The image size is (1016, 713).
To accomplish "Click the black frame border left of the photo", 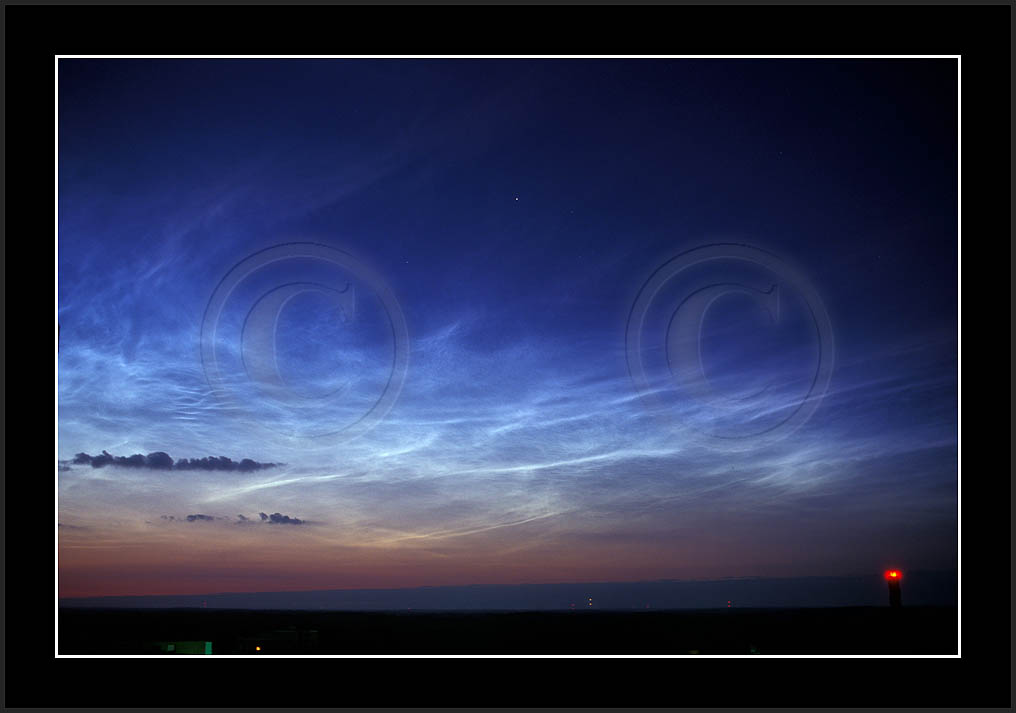I will coord(30,356).
